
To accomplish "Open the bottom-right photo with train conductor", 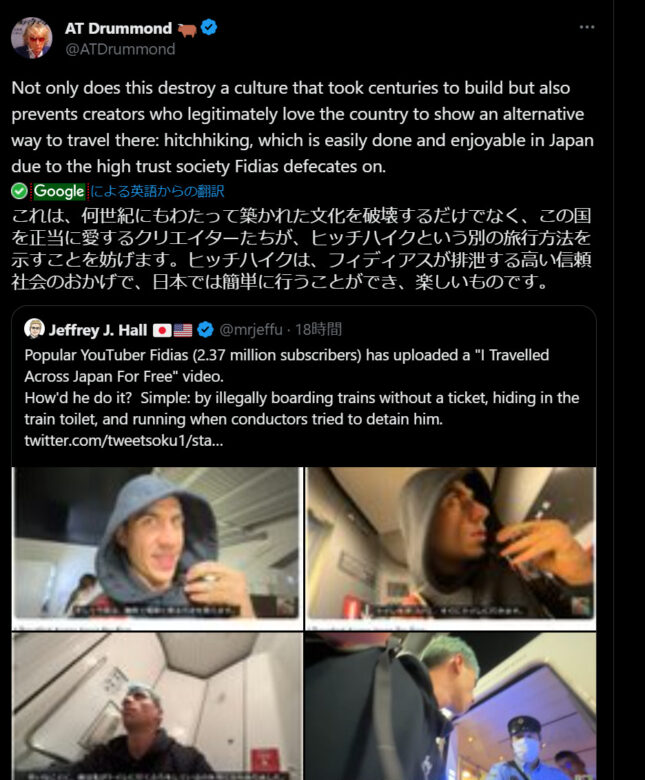I will 451,706.
